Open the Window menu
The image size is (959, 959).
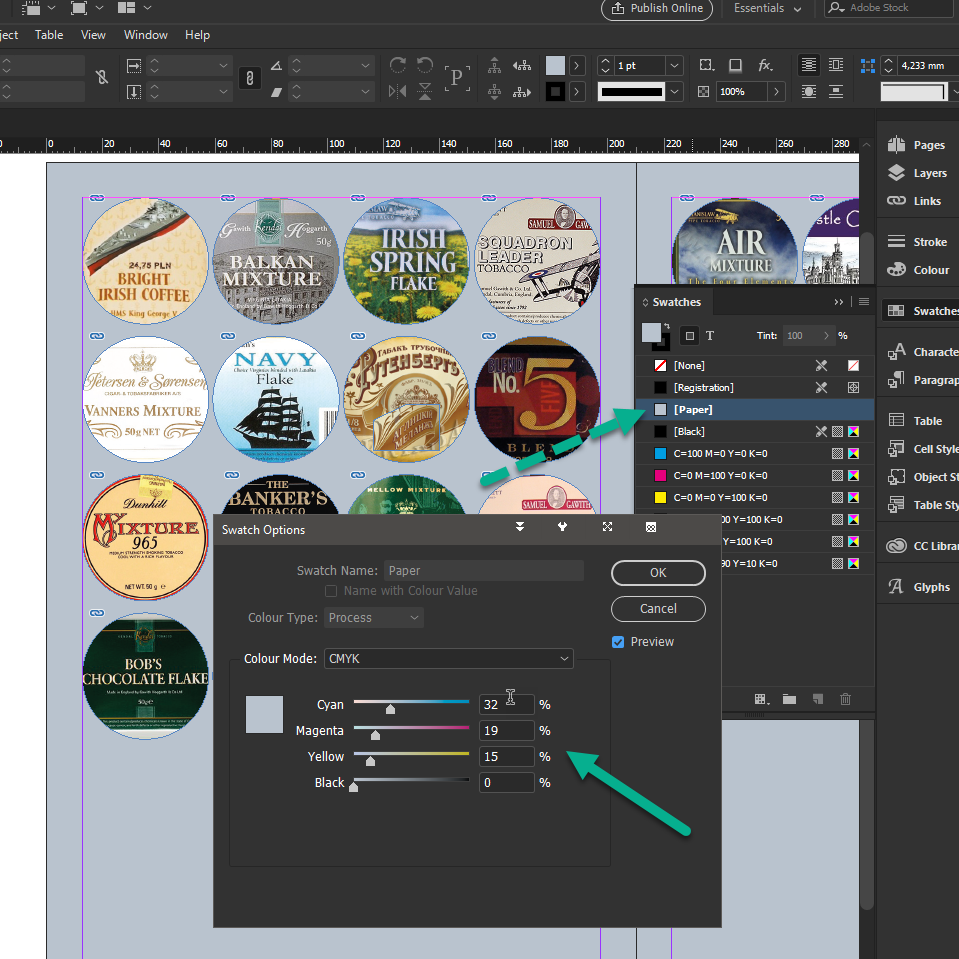(146, 35)
